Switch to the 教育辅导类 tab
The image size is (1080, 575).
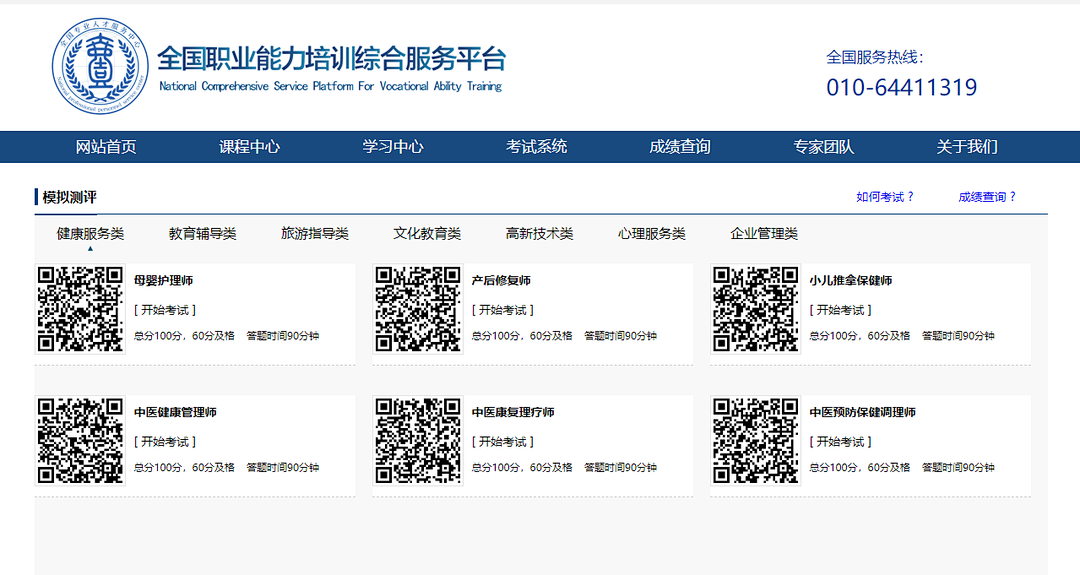(x=202, y=233)
